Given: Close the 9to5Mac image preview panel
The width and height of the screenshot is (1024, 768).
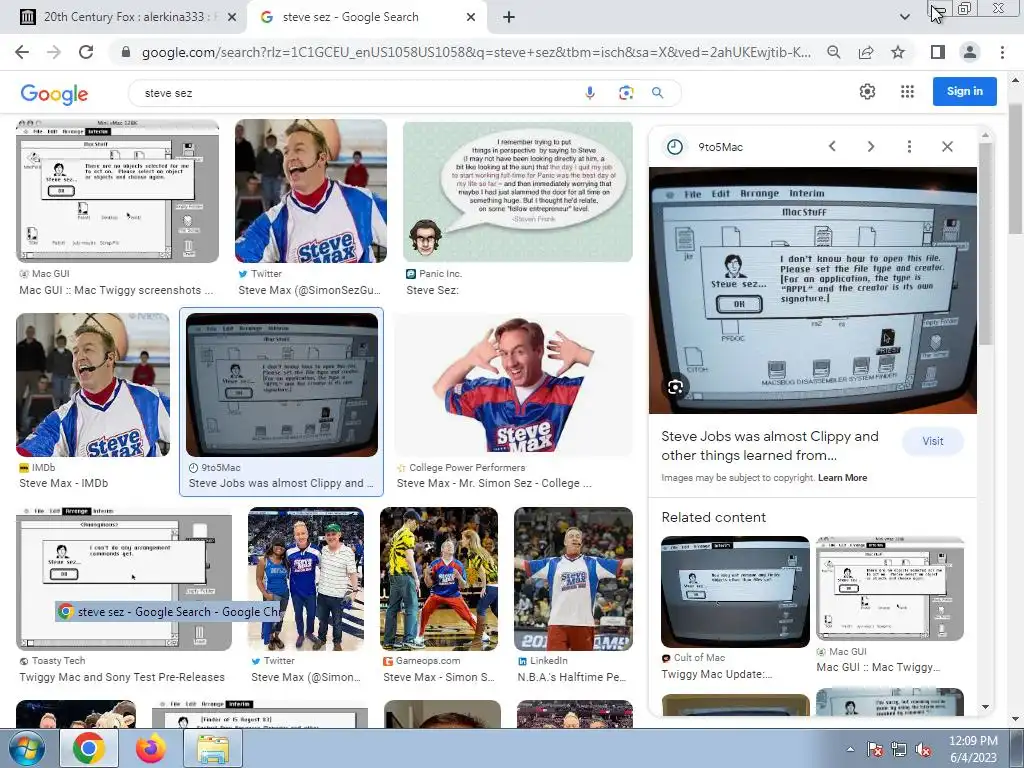Looking at the screenshot, I should (x=947, y=146).
